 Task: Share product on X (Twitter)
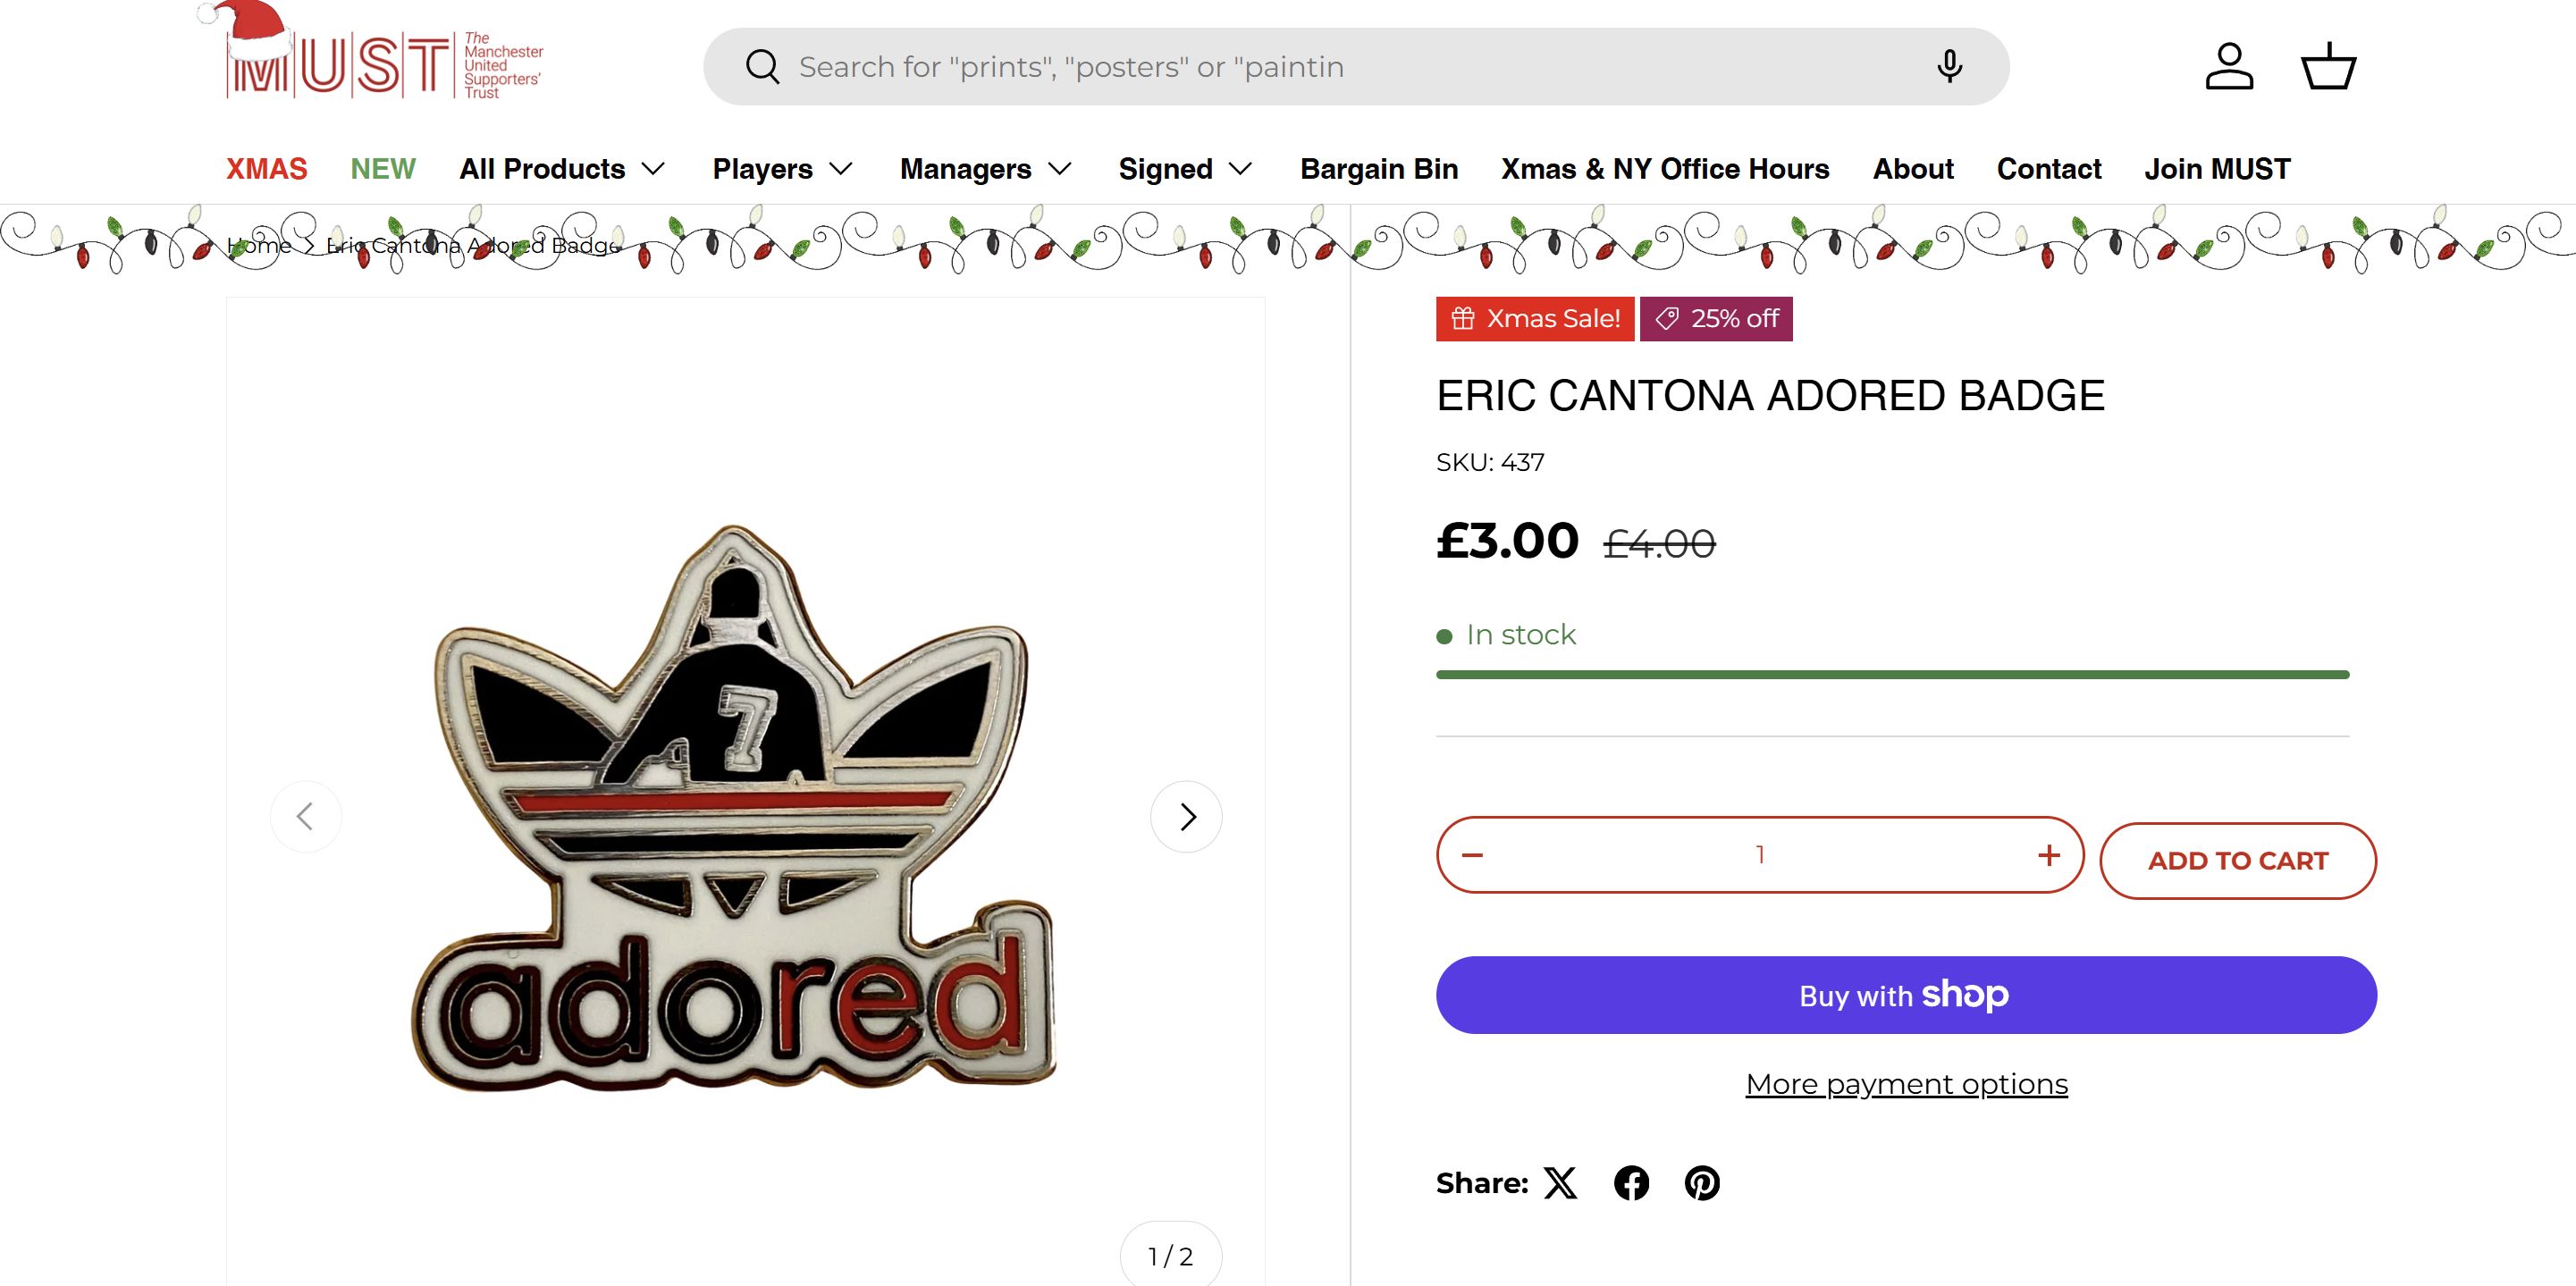point(1560,1183)
